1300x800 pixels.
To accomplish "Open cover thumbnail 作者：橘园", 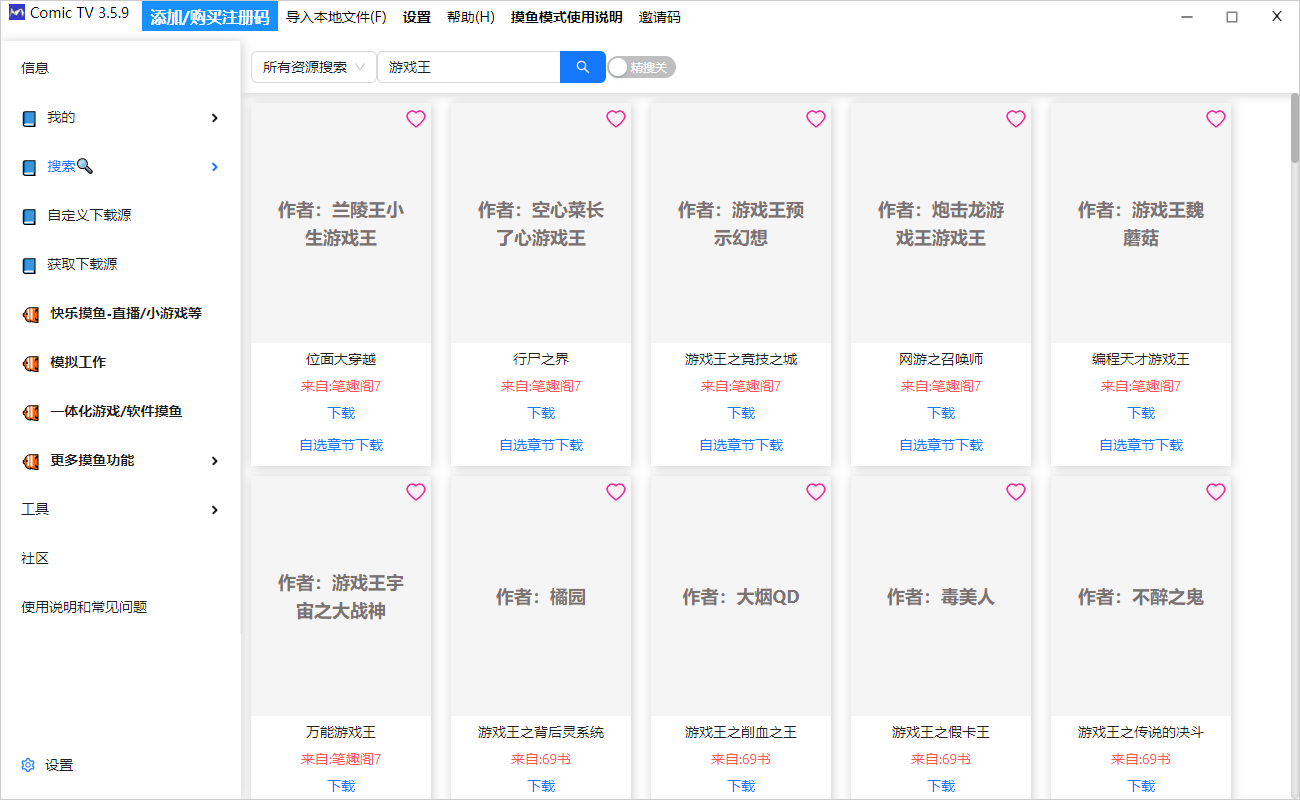I will pos(541,596).
